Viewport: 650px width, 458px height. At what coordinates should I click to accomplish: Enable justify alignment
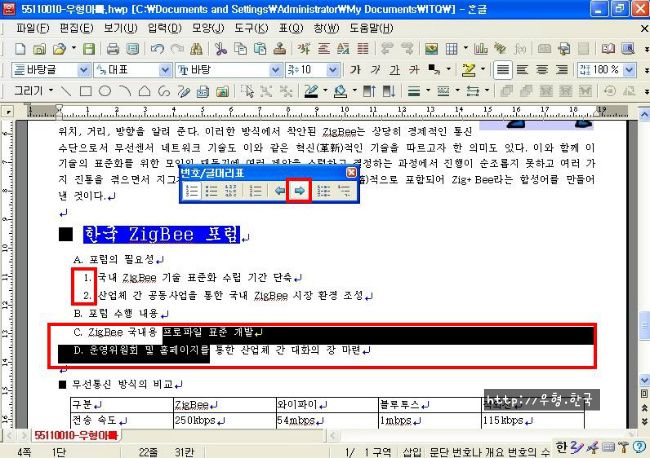pos(502,70)
